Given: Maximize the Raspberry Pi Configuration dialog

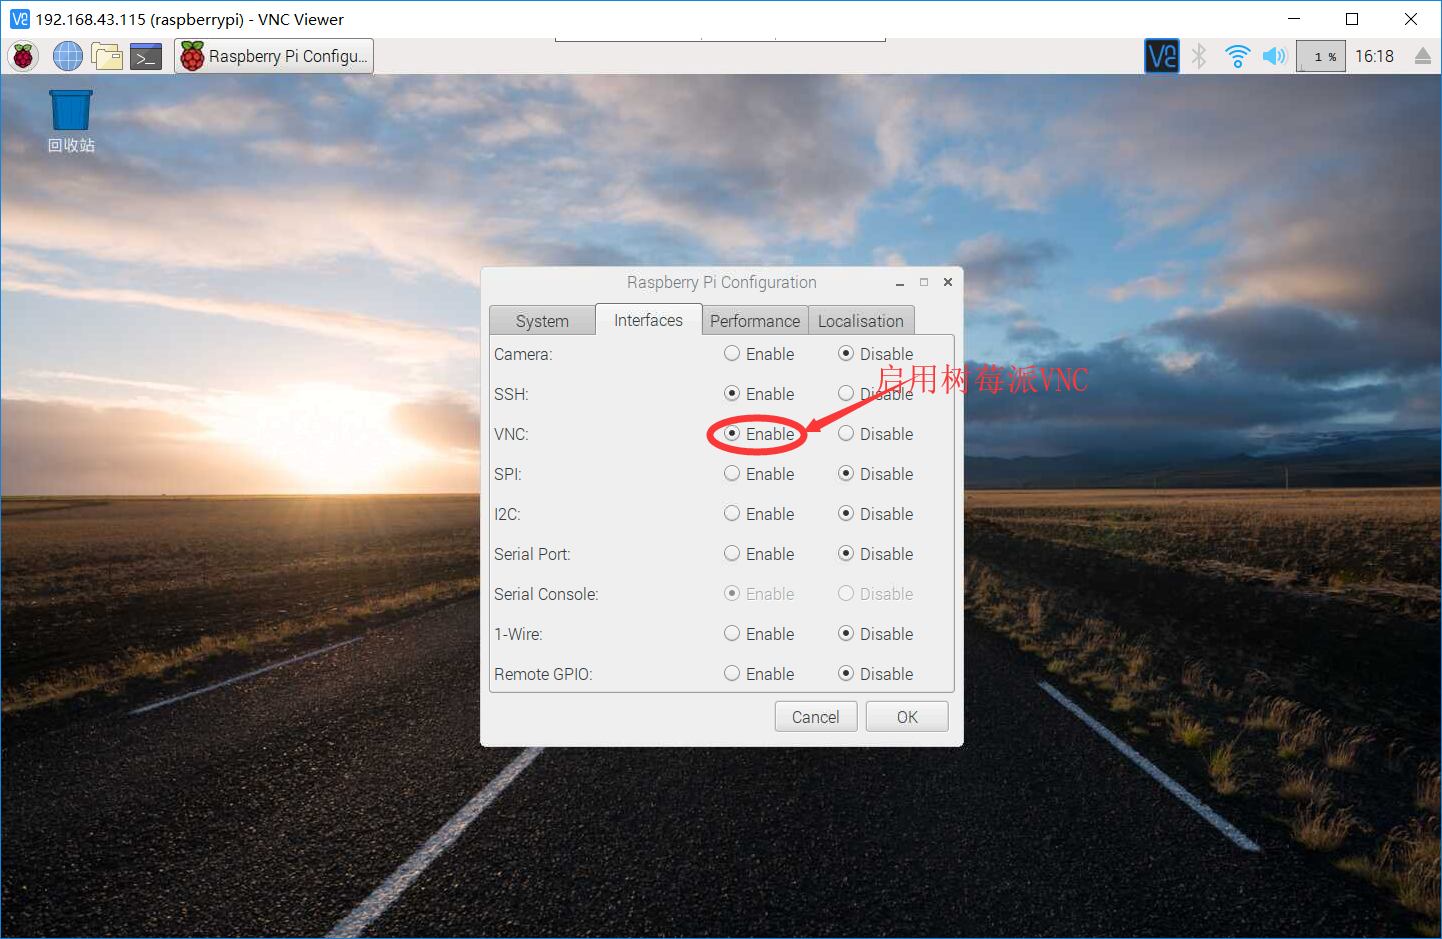Looking at the screenshot, I should [924, 282].
